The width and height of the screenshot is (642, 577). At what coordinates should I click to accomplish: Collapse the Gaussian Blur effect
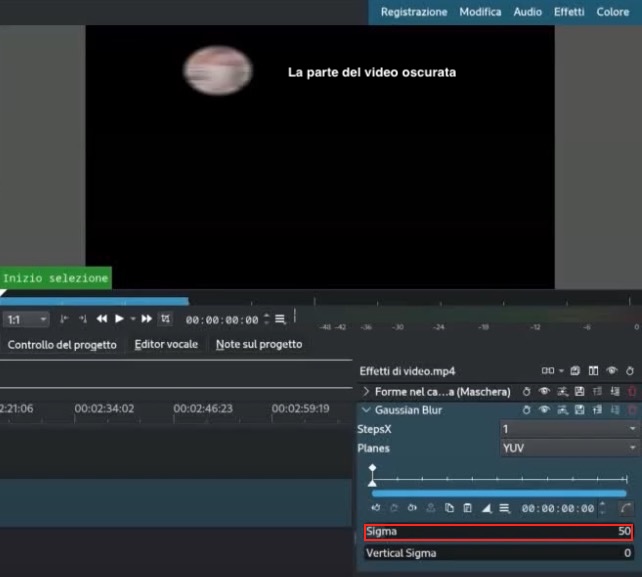click(x=366, y=410)
